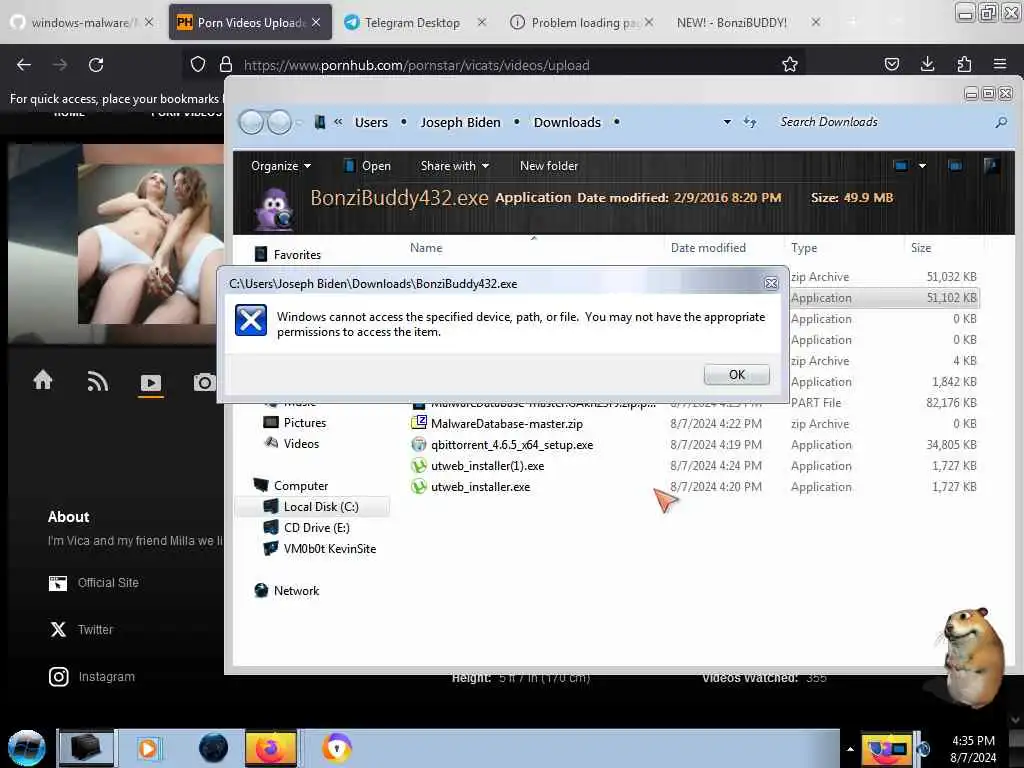1024x768 pixels.
Task: Click the change view icon in Explorer
Action: (901, 166)
